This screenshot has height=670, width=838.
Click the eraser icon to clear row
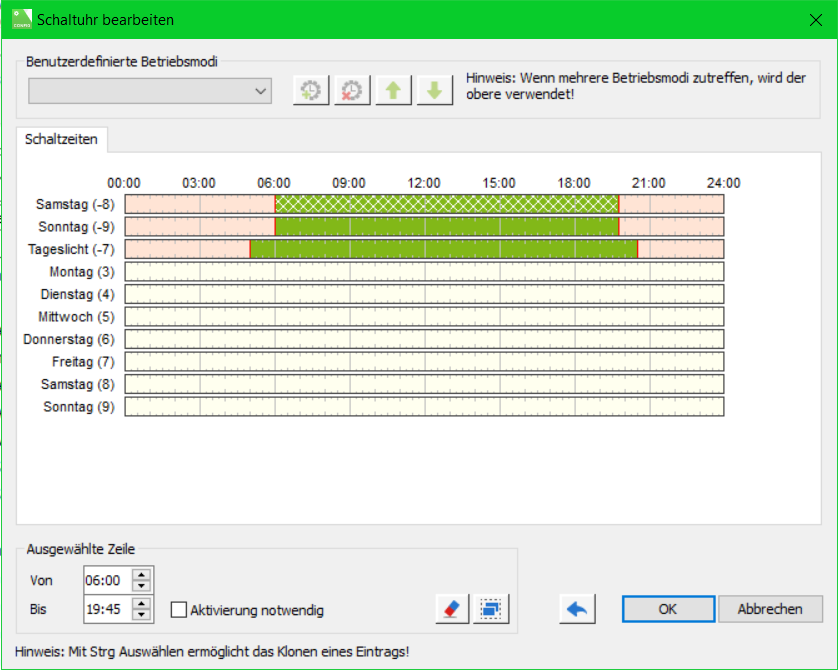click(x=452, y=608)
